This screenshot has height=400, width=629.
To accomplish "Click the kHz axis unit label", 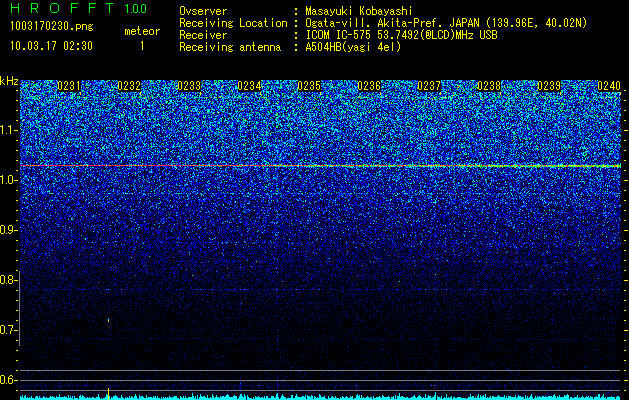I will click(9, 81).
